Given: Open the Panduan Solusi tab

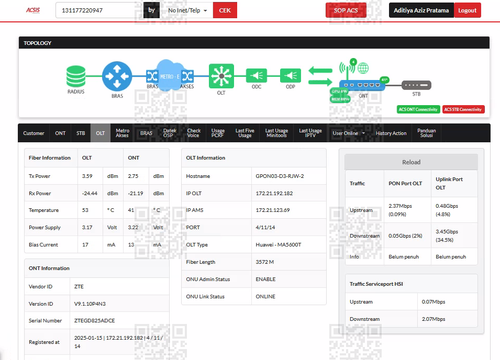Looking at the screenshot, I should (426, 133).
